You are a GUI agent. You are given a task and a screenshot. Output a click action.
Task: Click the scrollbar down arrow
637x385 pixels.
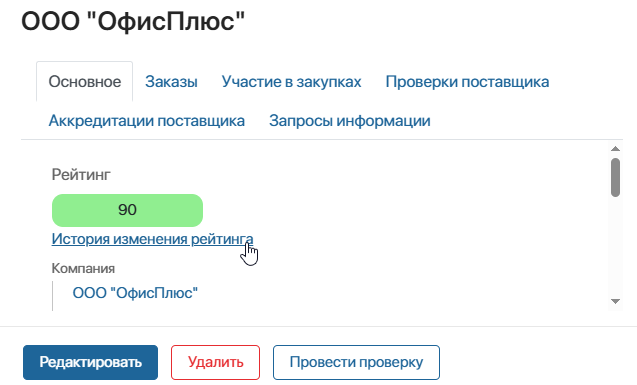(615, 301)
